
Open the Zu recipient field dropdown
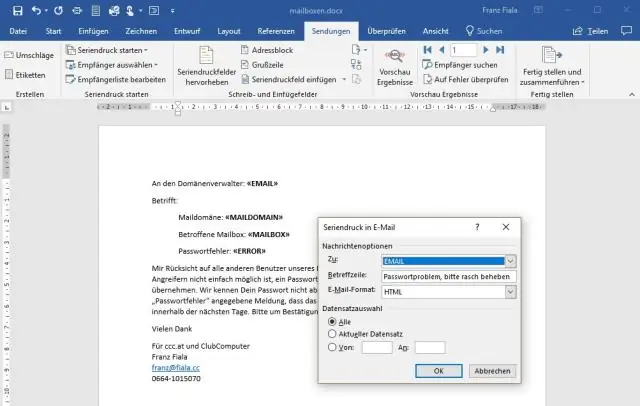click(x=510, y=261)
